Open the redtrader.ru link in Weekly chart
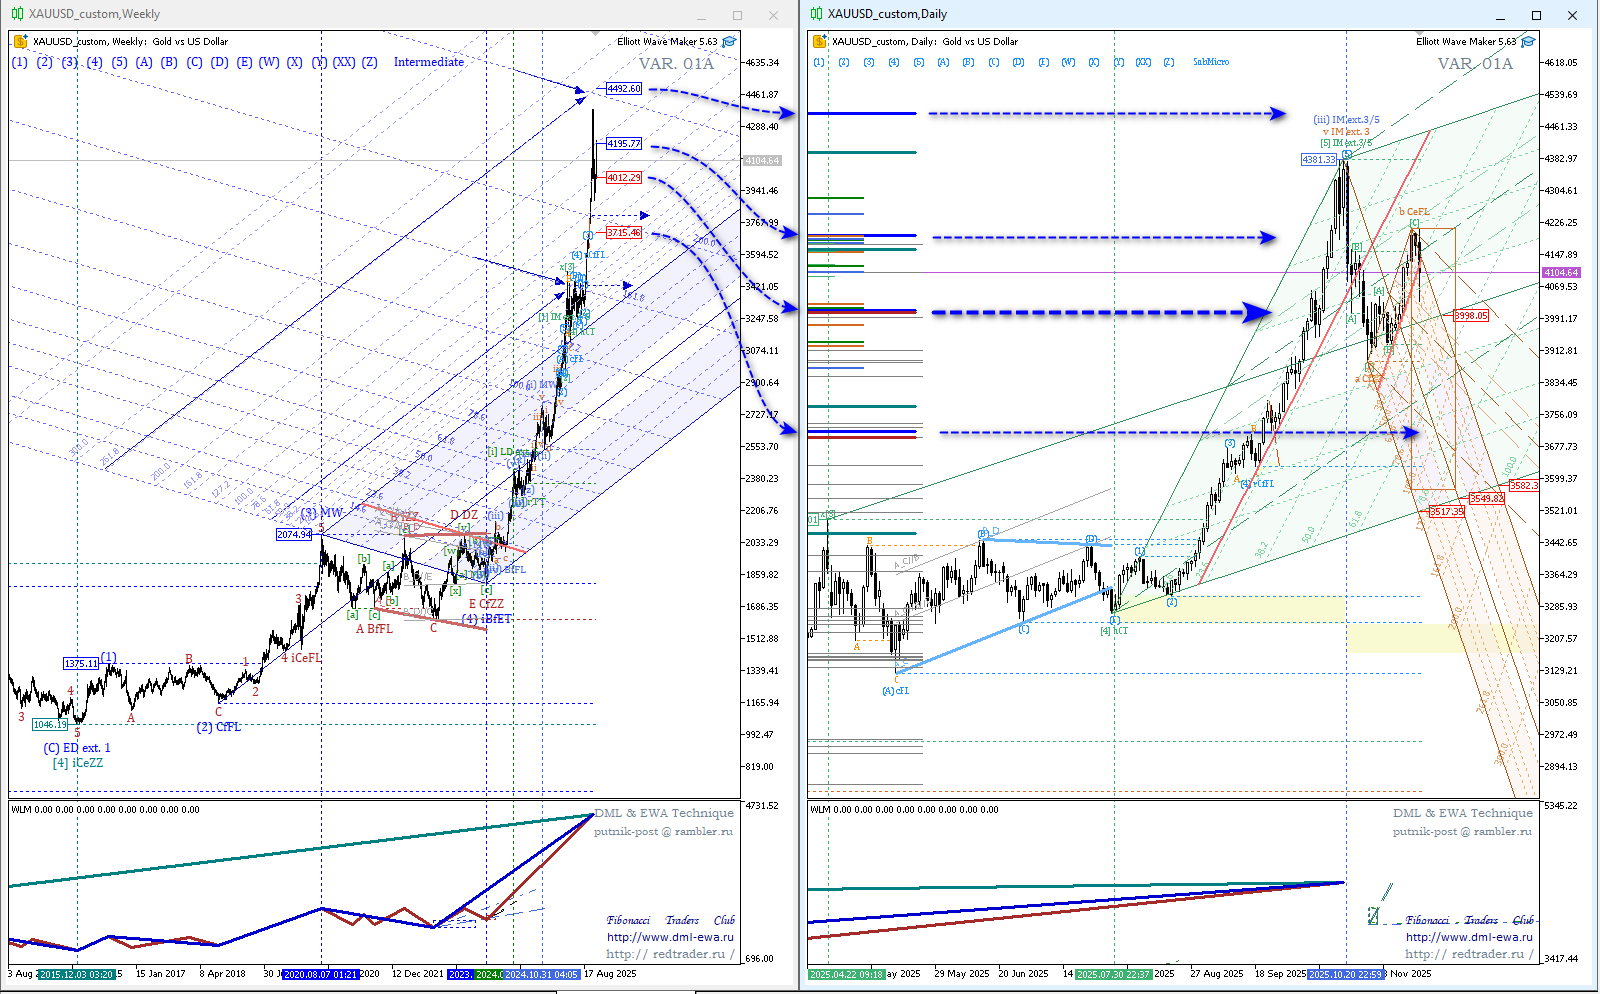Image resolution: width=1600 pixels, height=994 pixels. 670,954
